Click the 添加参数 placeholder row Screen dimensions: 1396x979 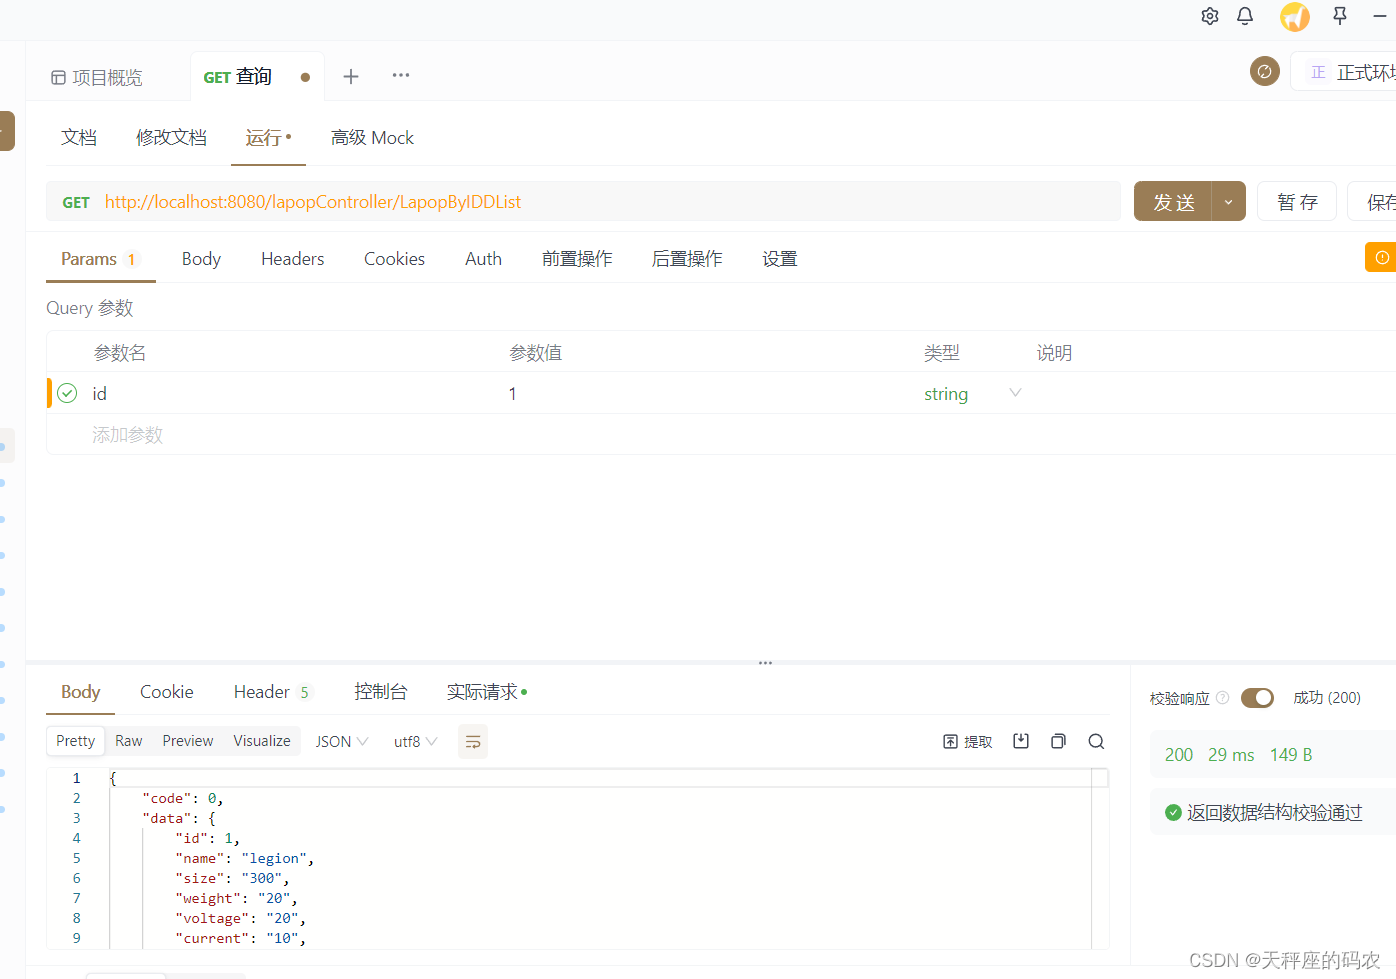127,435
